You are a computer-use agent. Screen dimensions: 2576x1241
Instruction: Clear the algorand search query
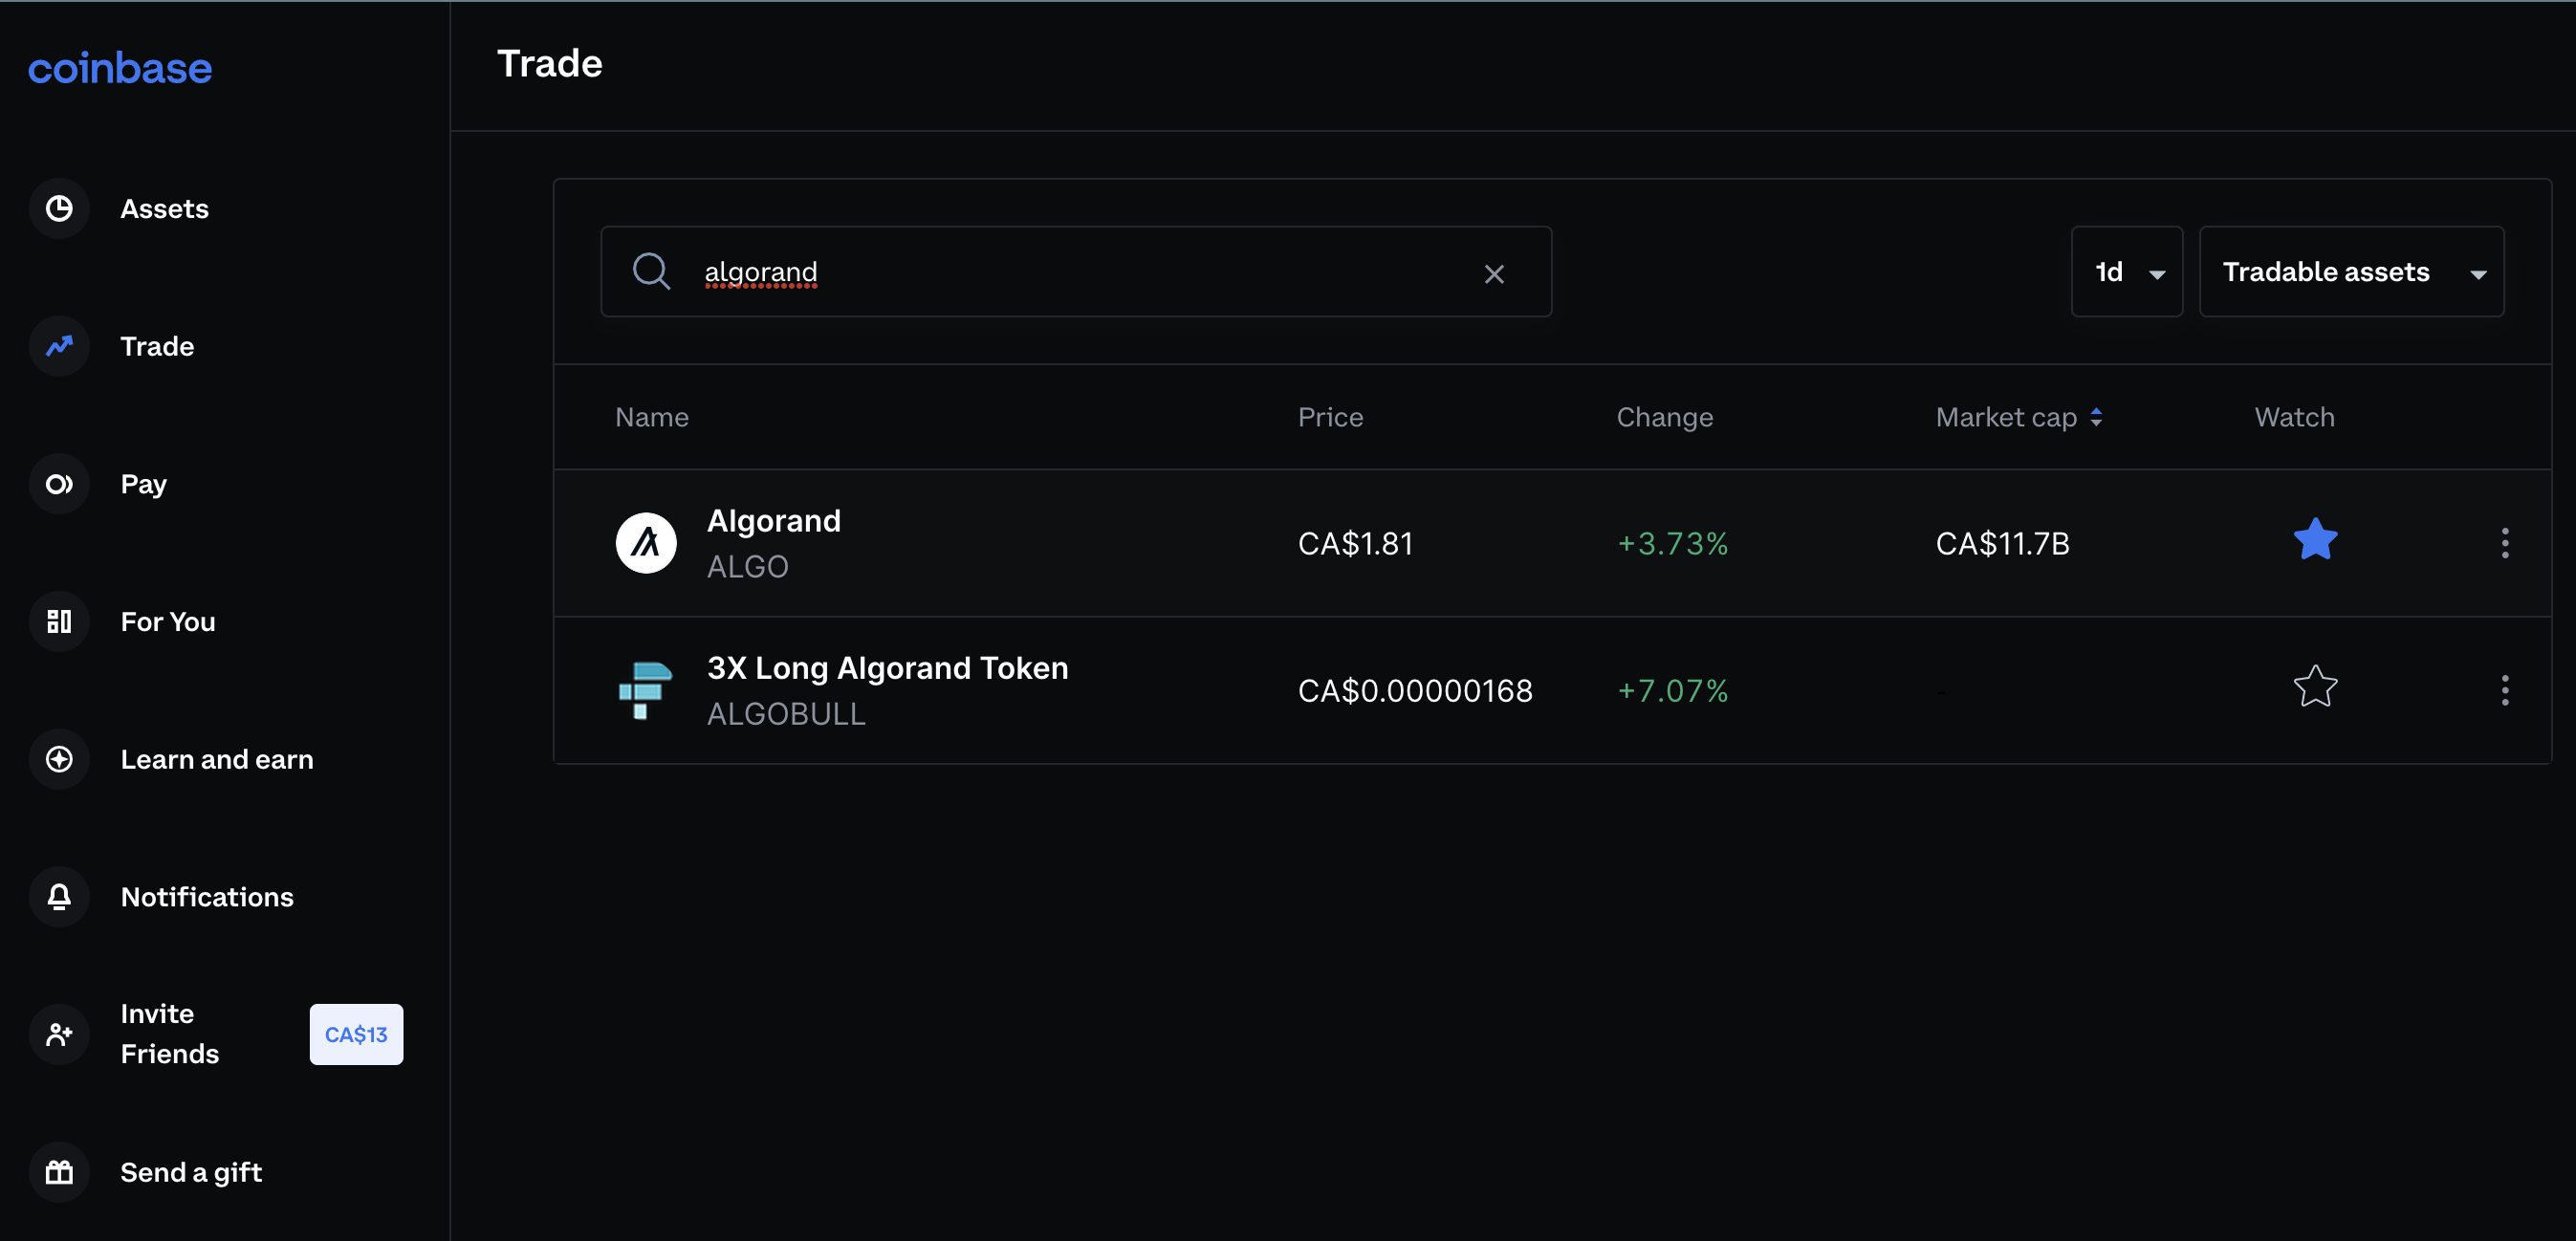pos(1495,272)
